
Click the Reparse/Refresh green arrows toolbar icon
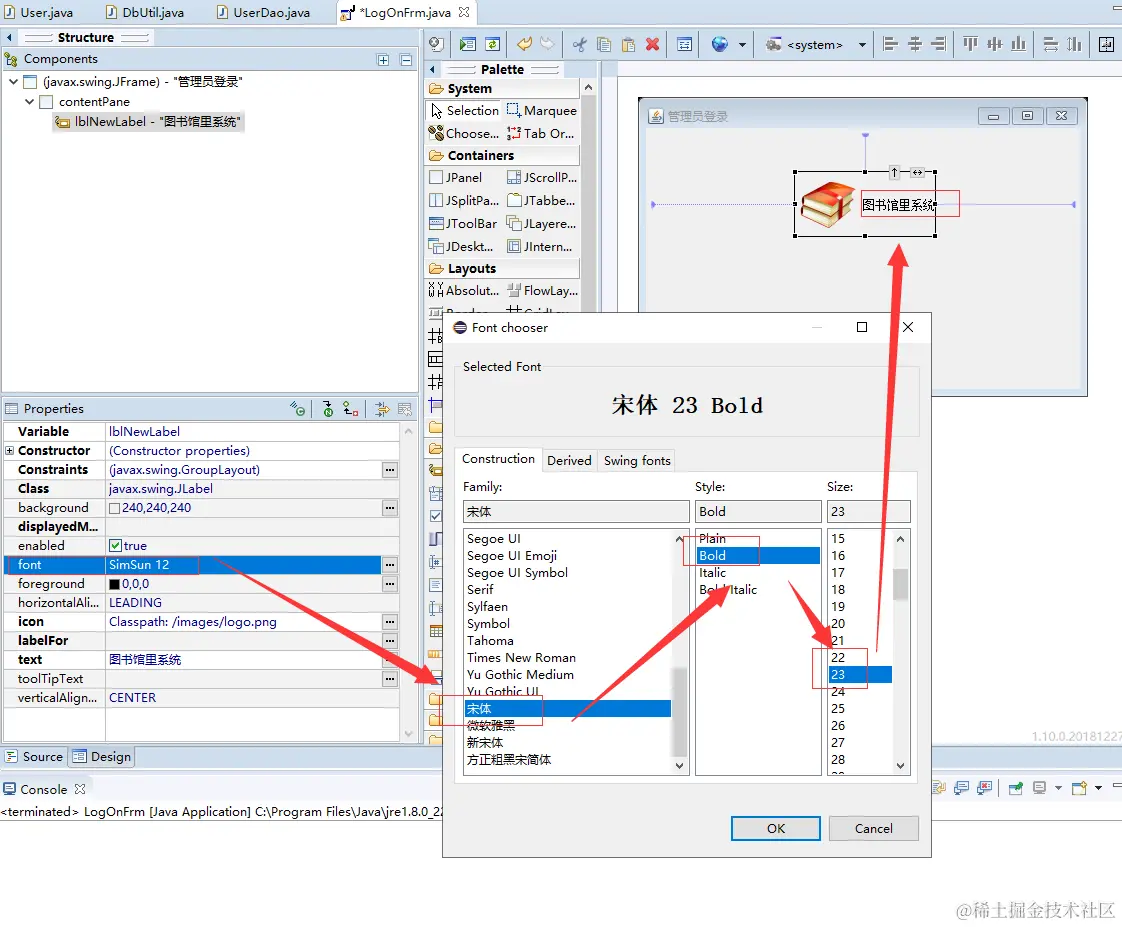[492, 44]
